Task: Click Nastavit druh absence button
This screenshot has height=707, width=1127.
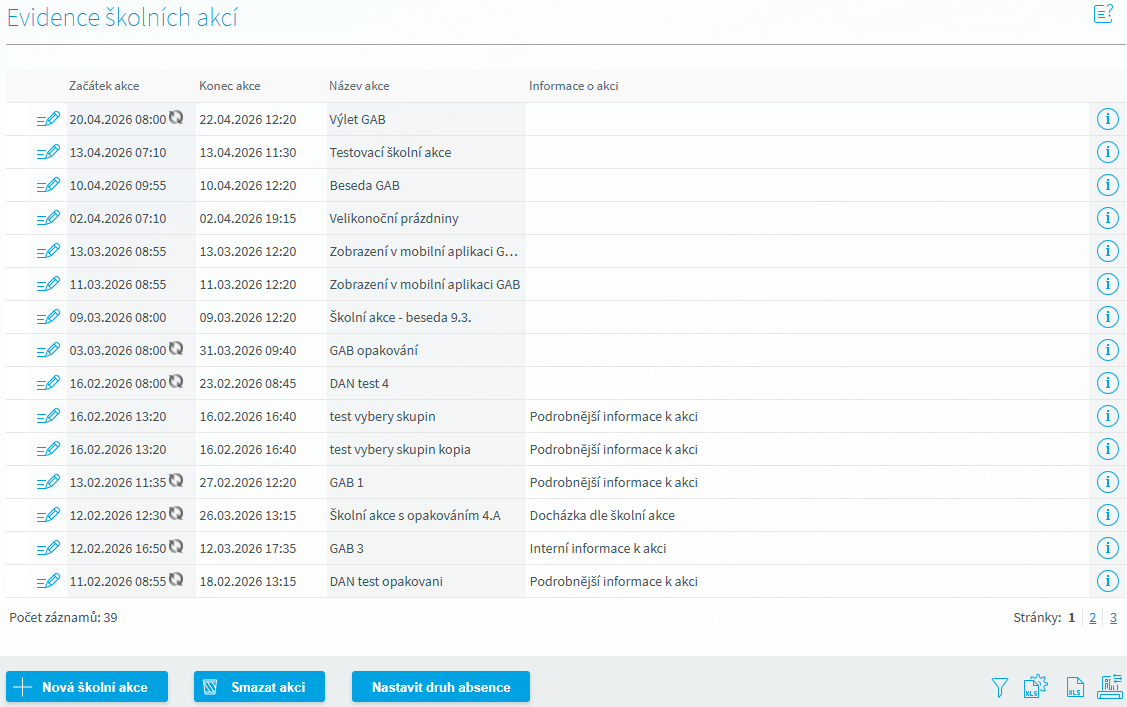Action: tap(440, 687)
